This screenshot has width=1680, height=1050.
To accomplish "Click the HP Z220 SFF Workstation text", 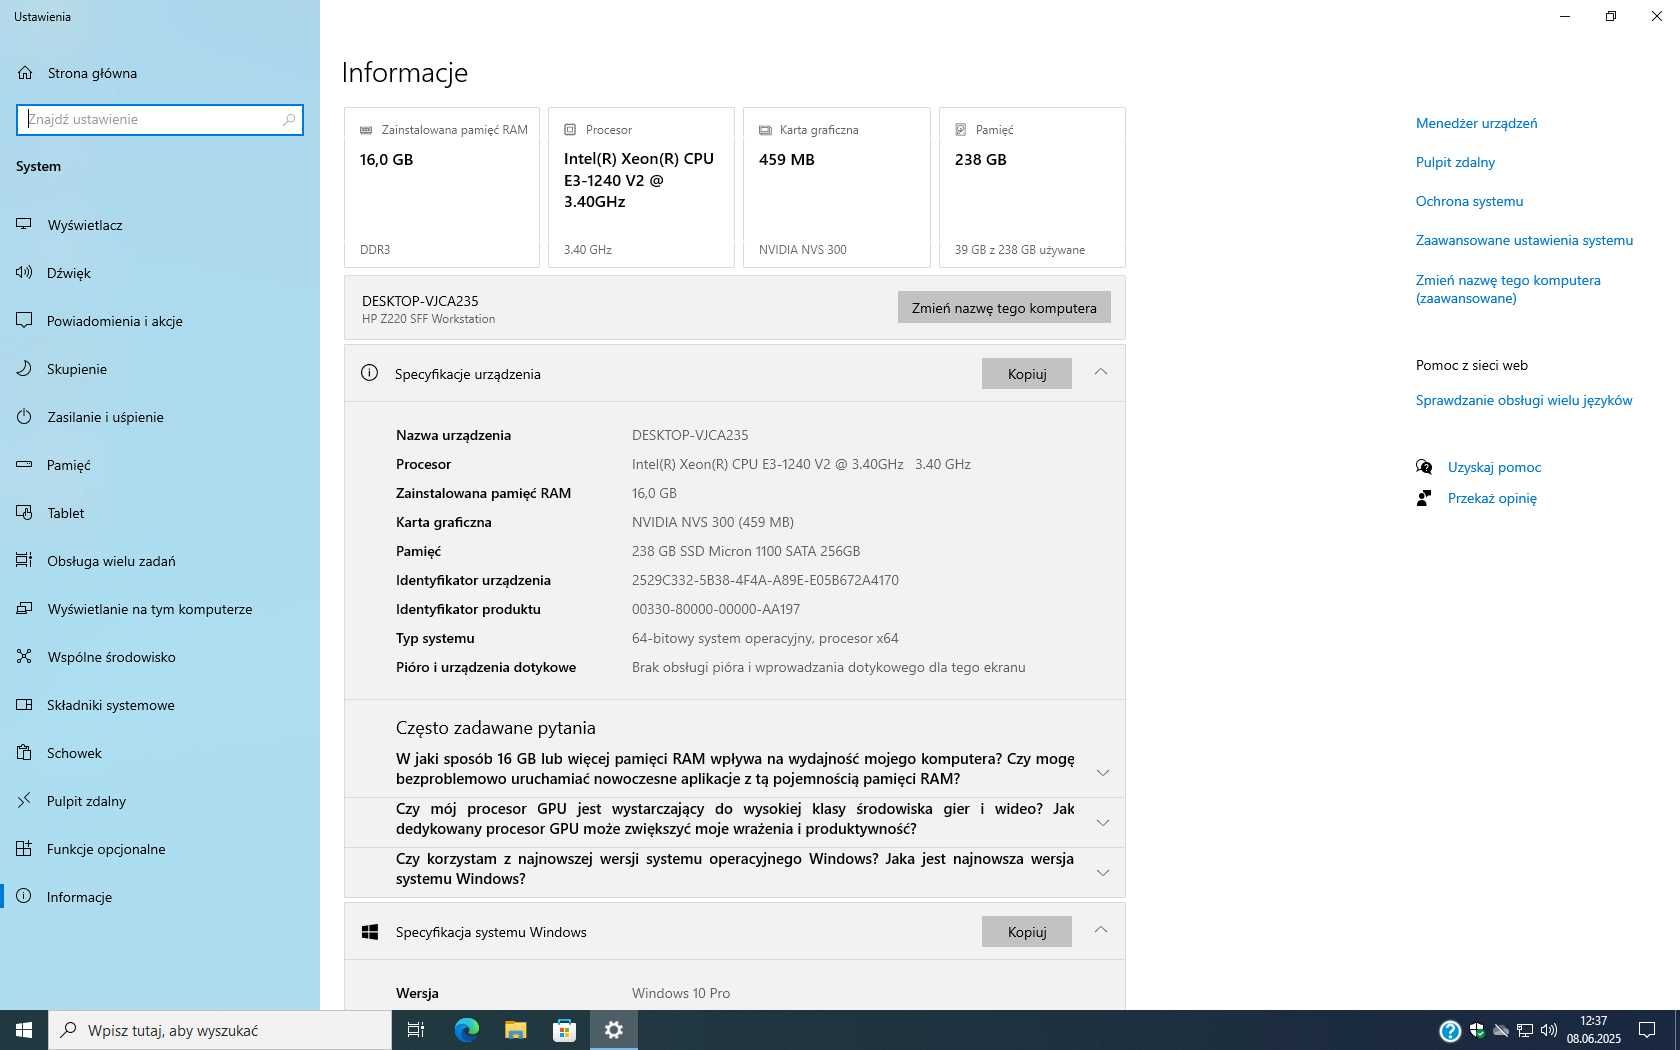I will coord(428,319).
